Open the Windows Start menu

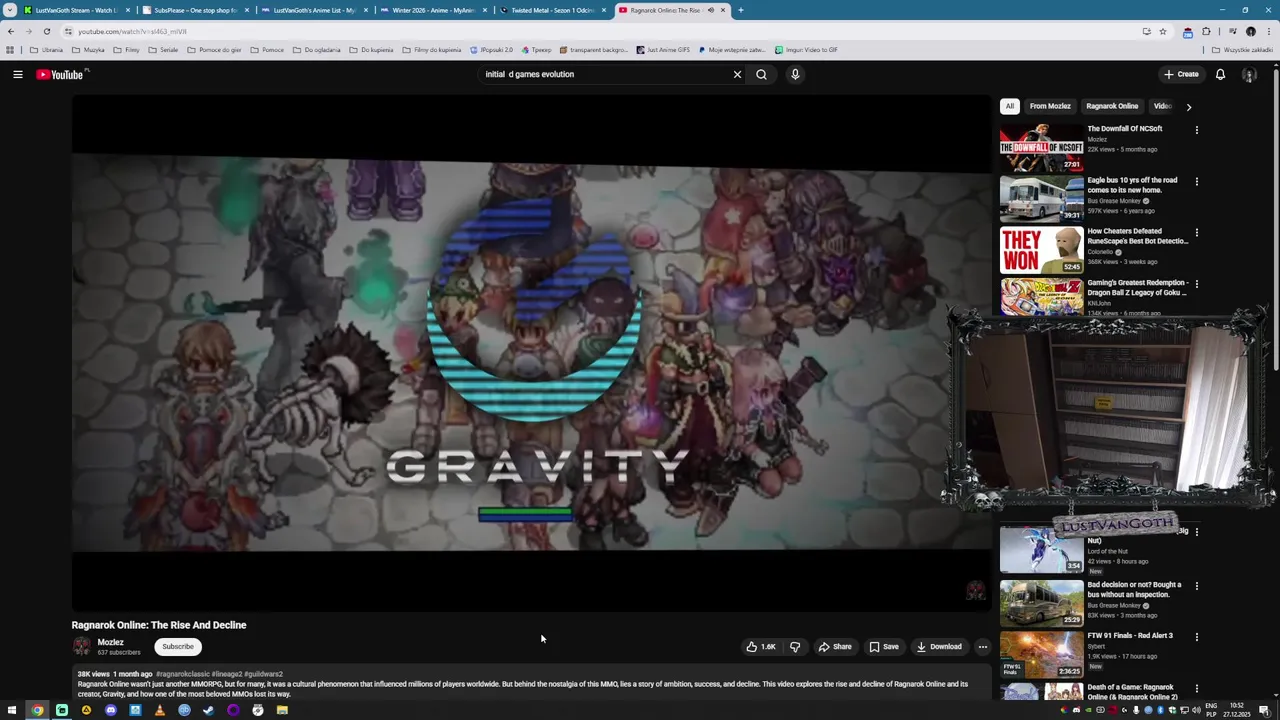pos(12,711)
